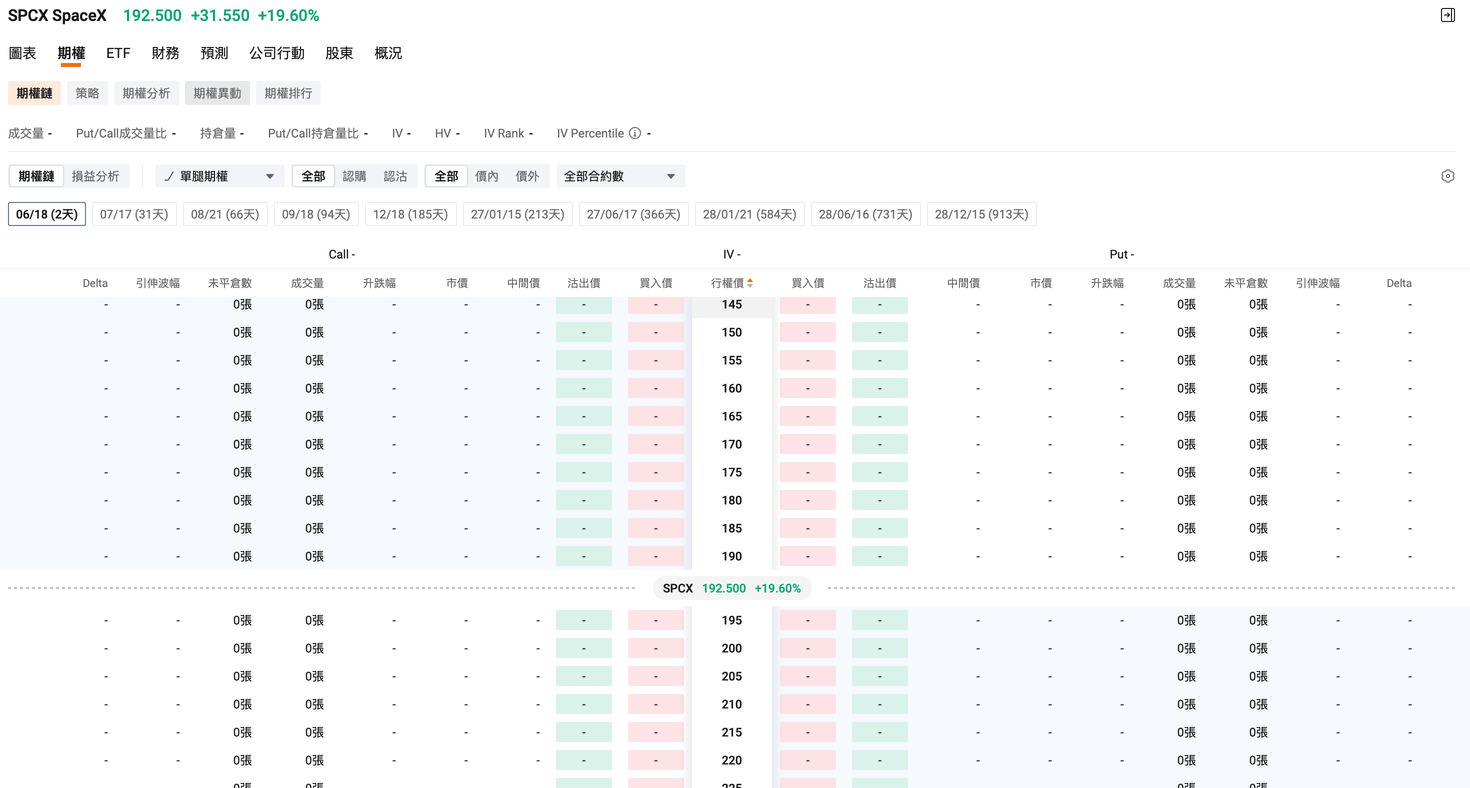The height and width of the screenshot is (788, 1470).
Task: Switch to the 圖表 tab
Action: click(22, 53)
